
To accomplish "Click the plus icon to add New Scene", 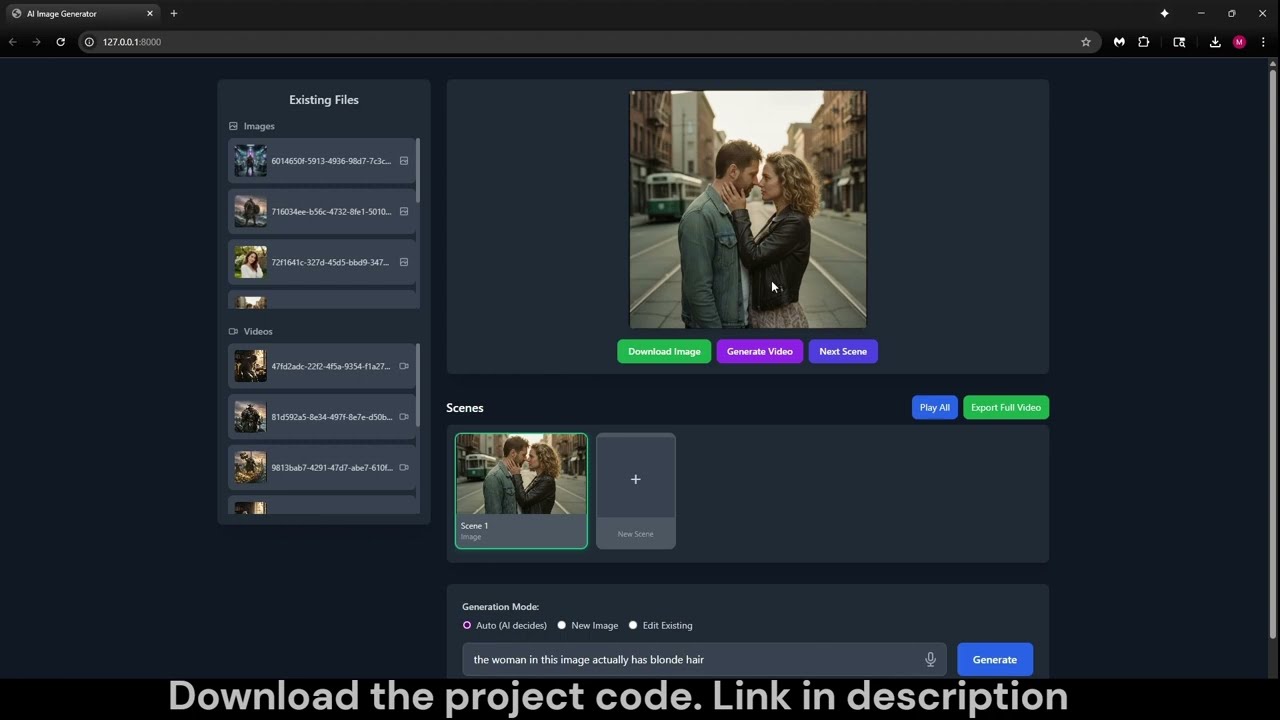I will coord(635,480).
